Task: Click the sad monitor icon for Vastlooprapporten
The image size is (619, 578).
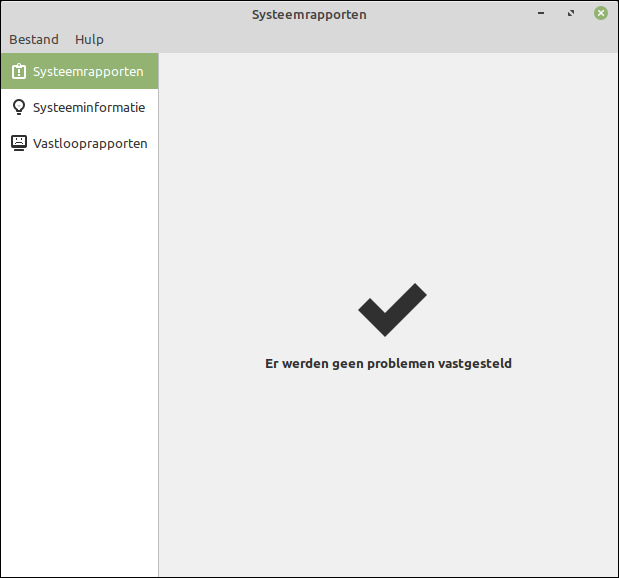Action: [x=19, y=143]
